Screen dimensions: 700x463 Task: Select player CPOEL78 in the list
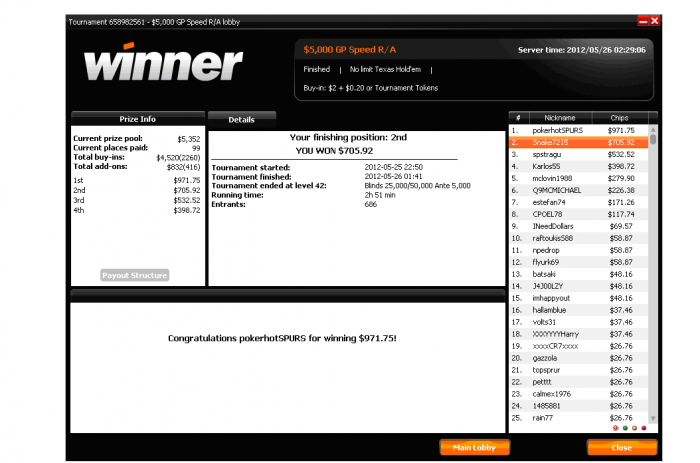pyautogui.click(x=579, y=214)
